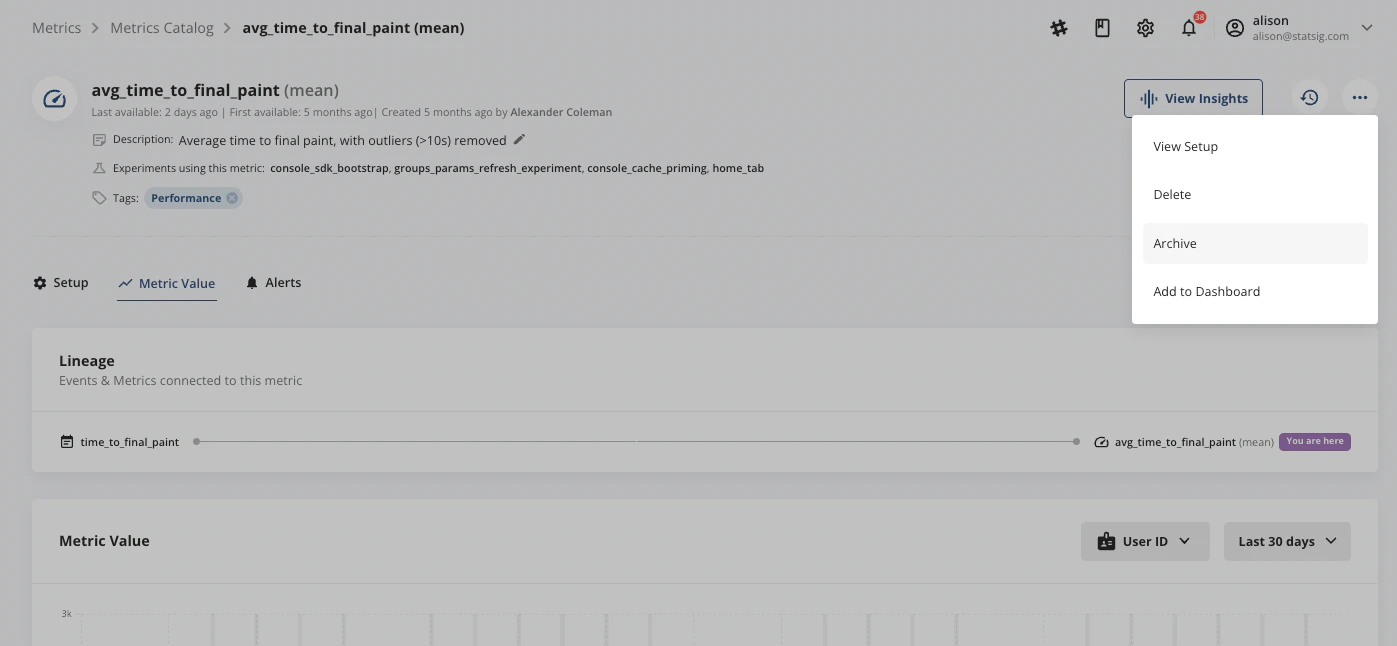Screen dimensions: 1397x646
Task: Click the gauge metric icon beside title
Action: coord(55,99)
